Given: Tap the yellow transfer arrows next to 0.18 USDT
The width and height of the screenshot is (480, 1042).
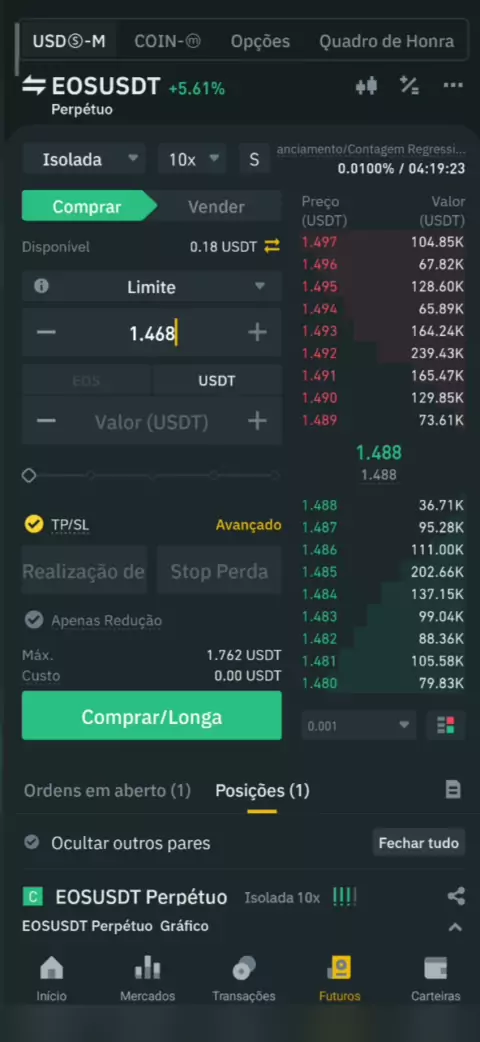Looking at the screenshot, I should click(x=272, y=247).
